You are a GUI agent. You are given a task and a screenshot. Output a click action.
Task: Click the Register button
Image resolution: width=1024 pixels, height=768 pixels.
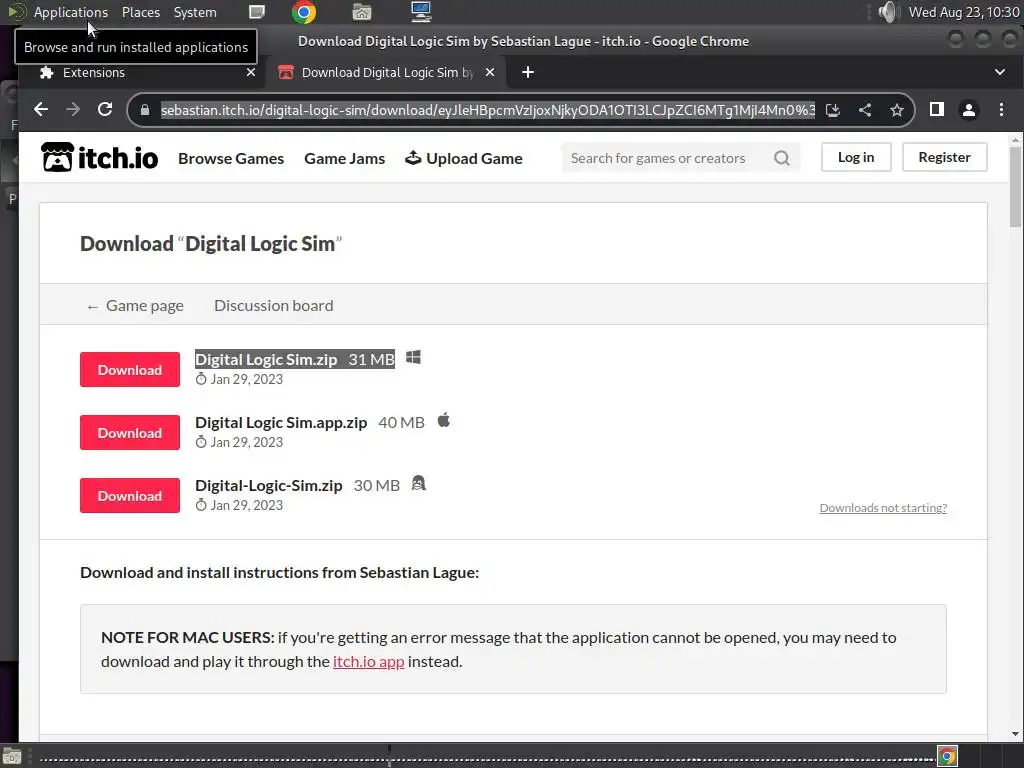pyautogui.click(x=944, y=157)
